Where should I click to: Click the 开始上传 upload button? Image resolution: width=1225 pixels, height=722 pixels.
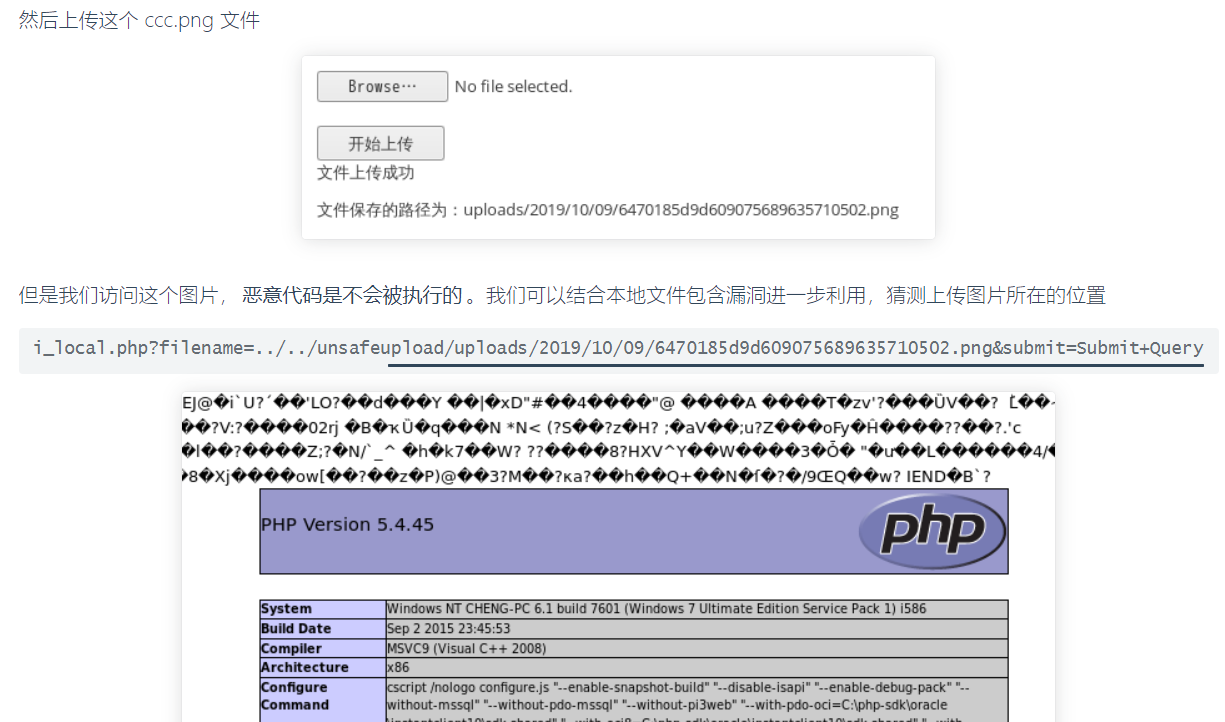pos(380,143)
